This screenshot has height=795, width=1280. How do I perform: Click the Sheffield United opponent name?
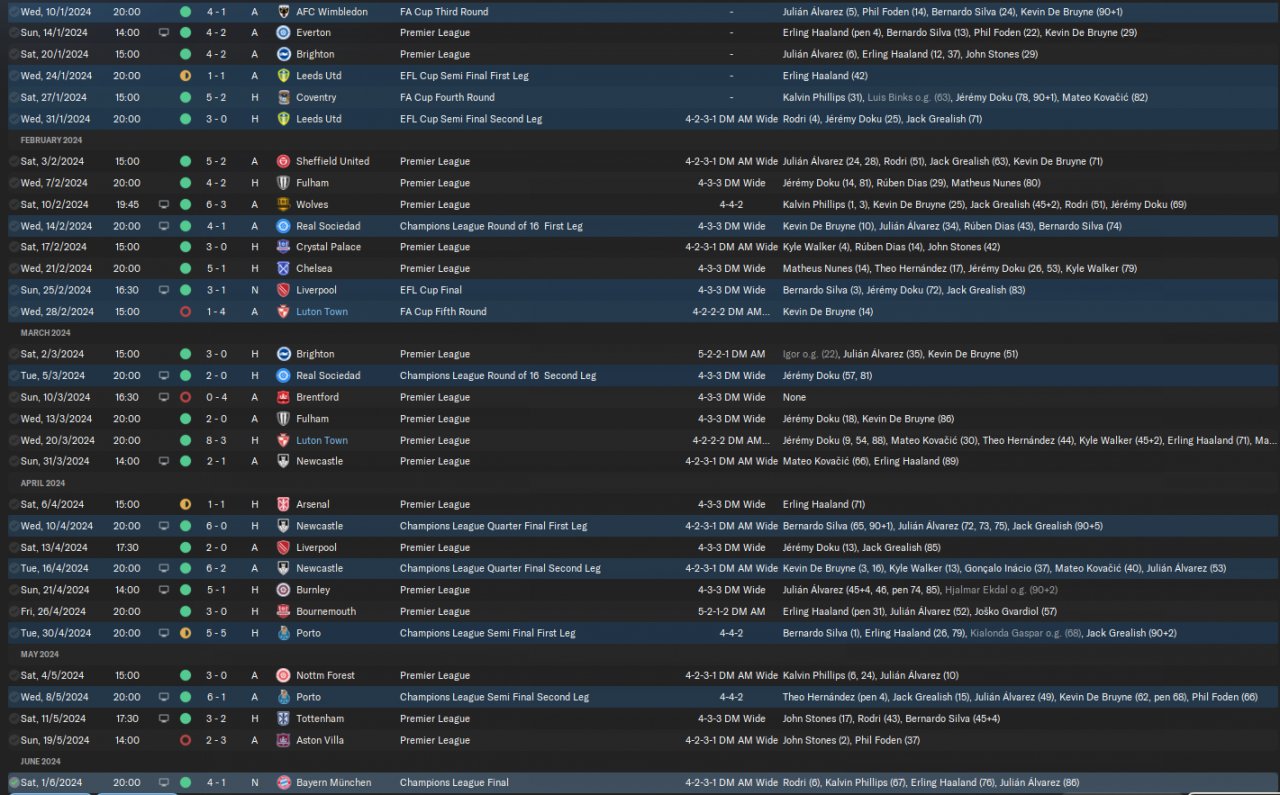pos(333,162)
